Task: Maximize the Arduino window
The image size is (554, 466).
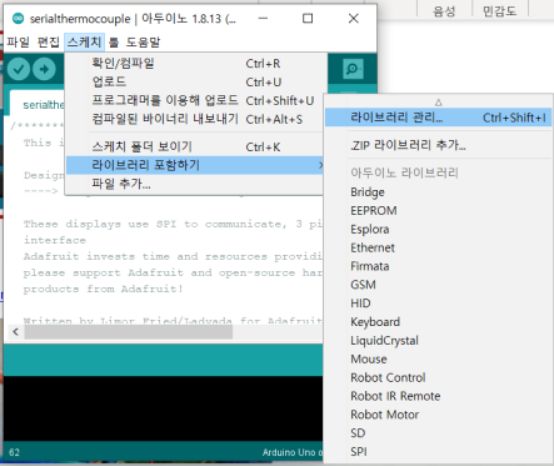Action: pyautogui.click(x=308, y=18)
